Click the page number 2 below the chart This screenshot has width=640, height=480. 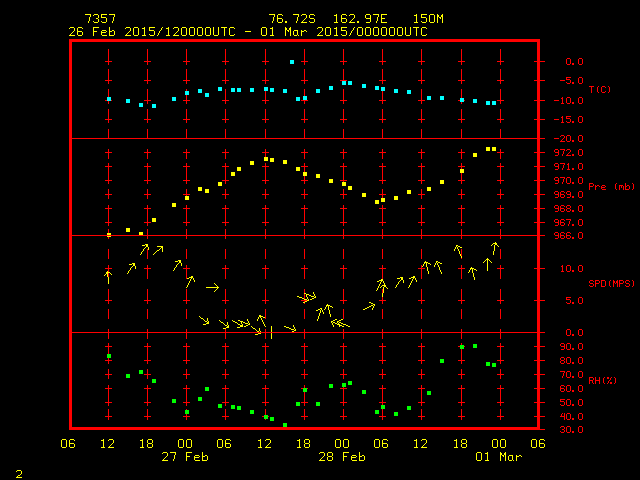tap(19, 474)
